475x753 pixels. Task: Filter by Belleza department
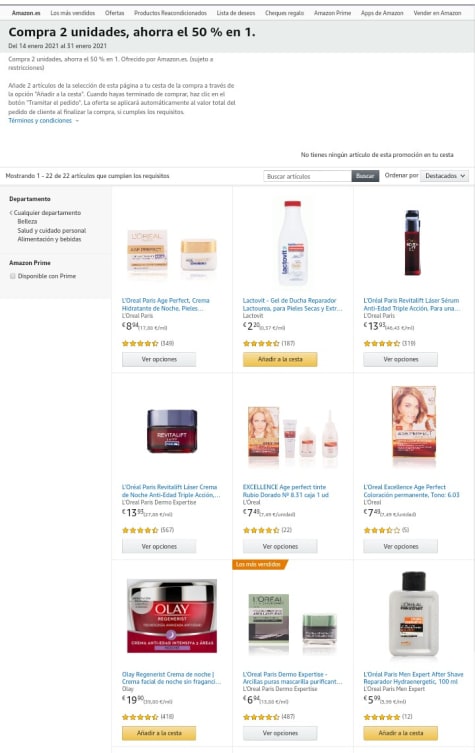27,221
